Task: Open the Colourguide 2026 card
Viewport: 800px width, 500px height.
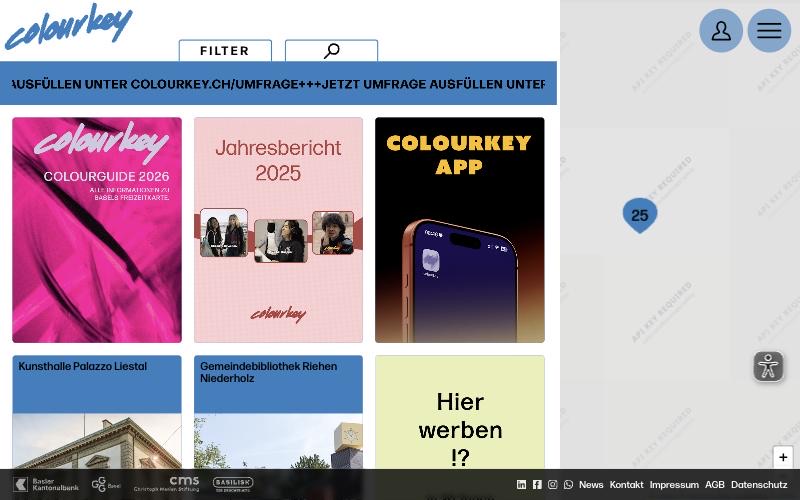Action: (x=97, y=230)
